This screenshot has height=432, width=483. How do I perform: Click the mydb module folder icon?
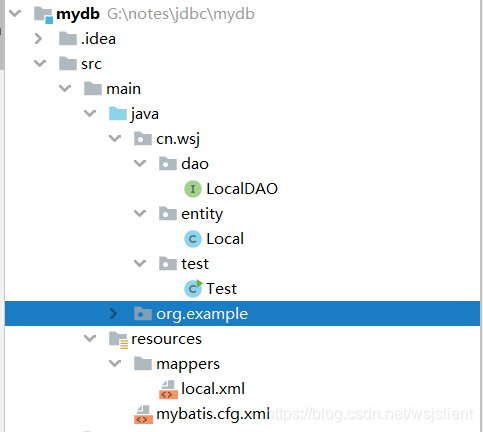coord(43,15)
